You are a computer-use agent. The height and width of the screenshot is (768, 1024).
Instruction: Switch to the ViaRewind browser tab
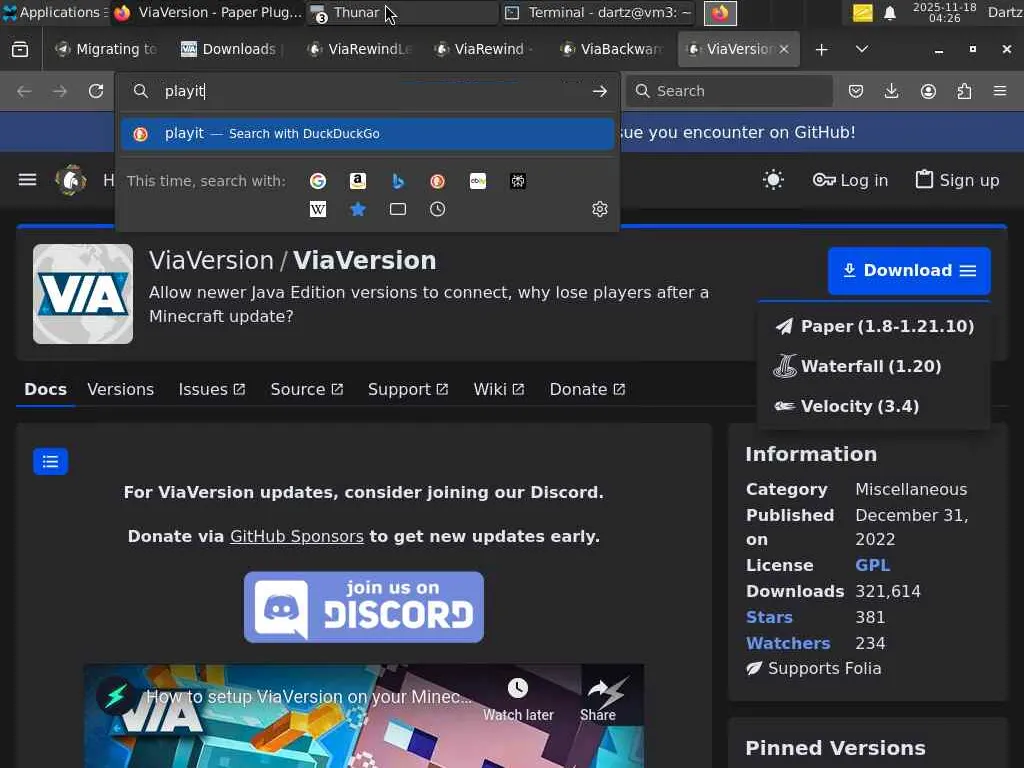(x=485, y=50)
